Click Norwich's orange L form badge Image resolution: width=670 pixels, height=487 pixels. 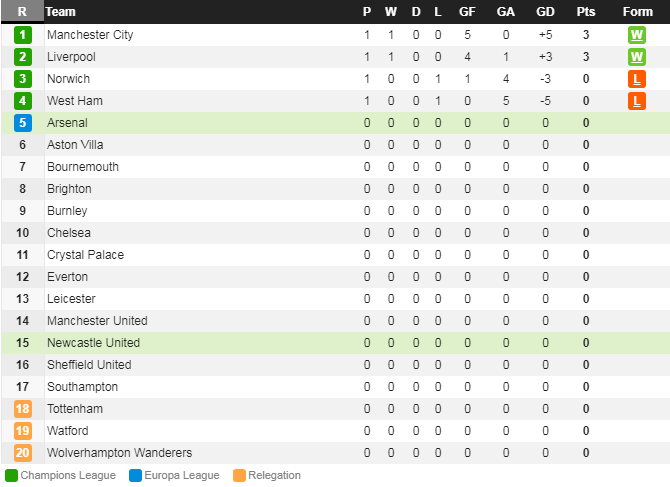637,79
